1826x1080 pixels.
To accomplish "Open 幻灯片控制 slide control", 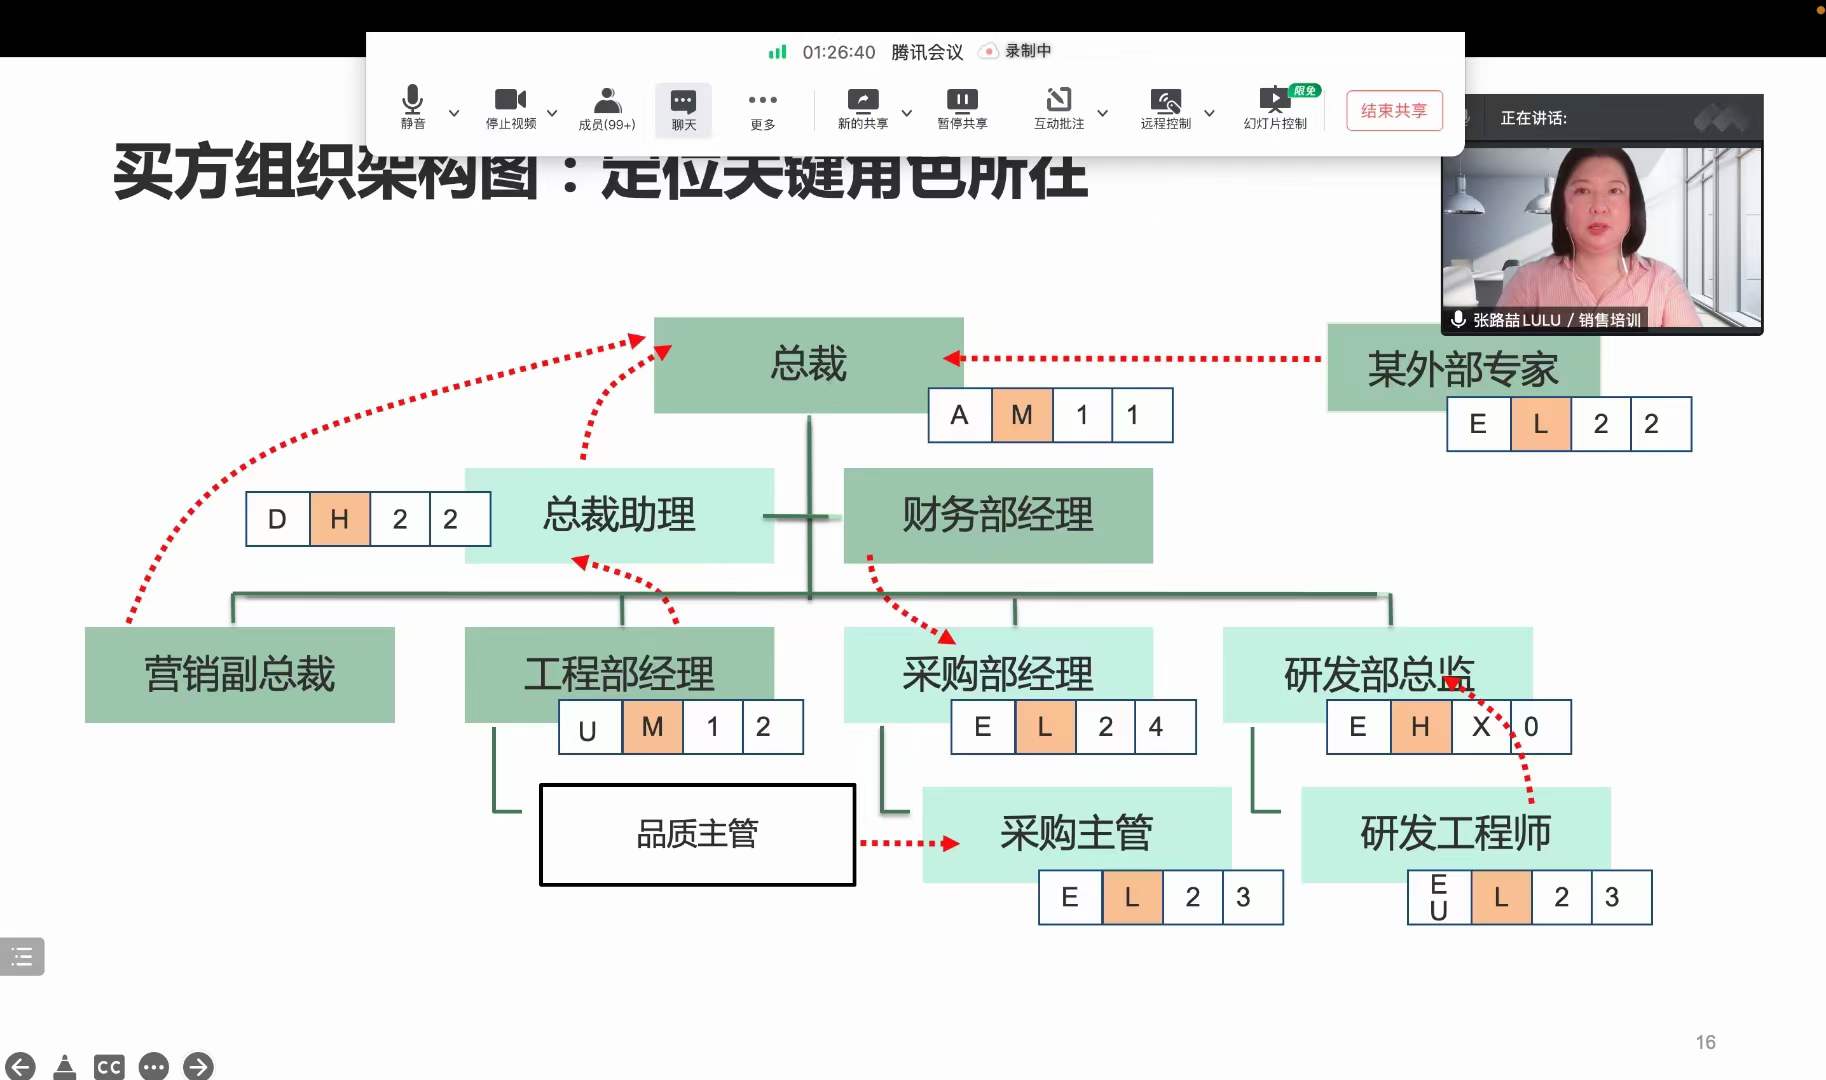I will [1275, 108].
